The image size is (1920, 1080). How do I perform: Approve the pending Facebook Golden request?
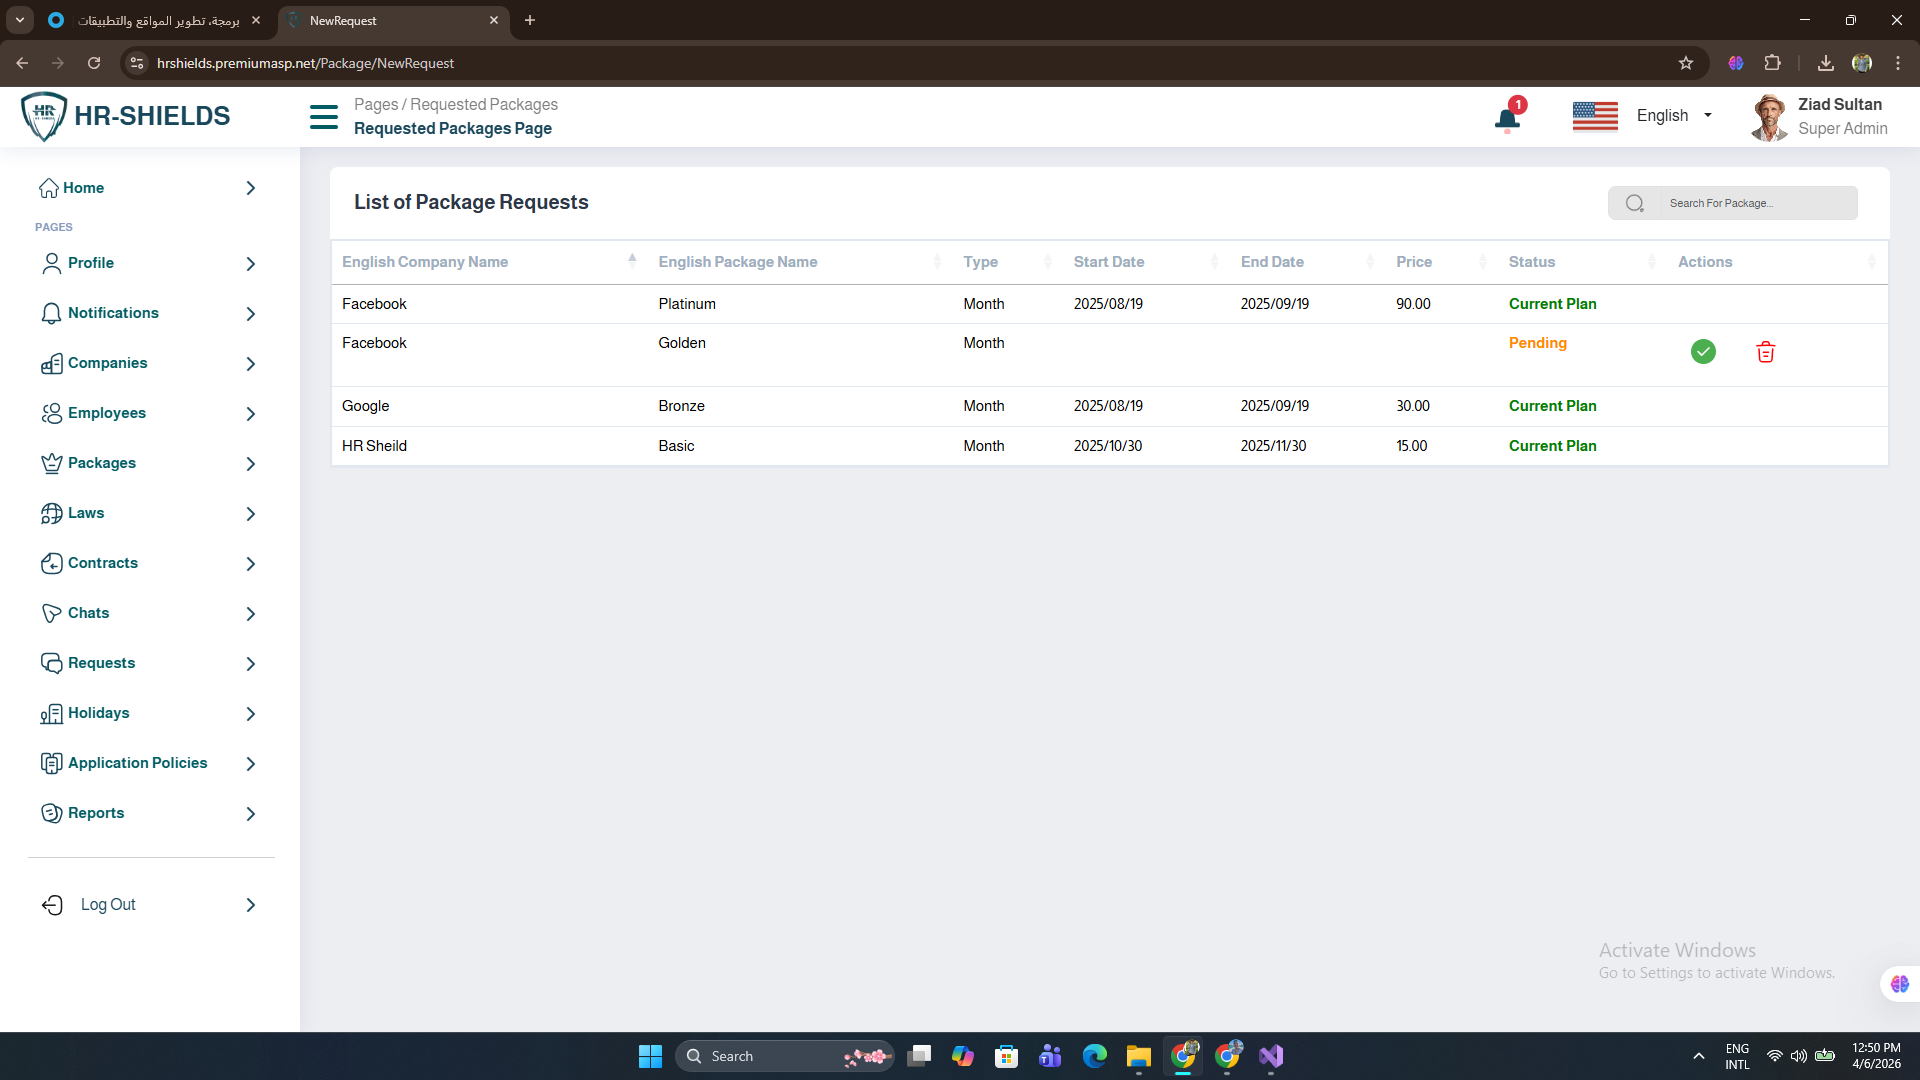1703,352
